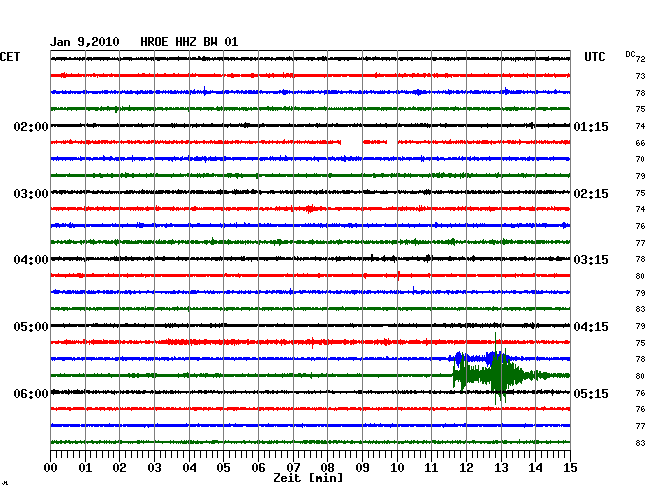The image size is (650, 494).
Task: Click the 03:15 UTC time label
Action: coord(591,260)
